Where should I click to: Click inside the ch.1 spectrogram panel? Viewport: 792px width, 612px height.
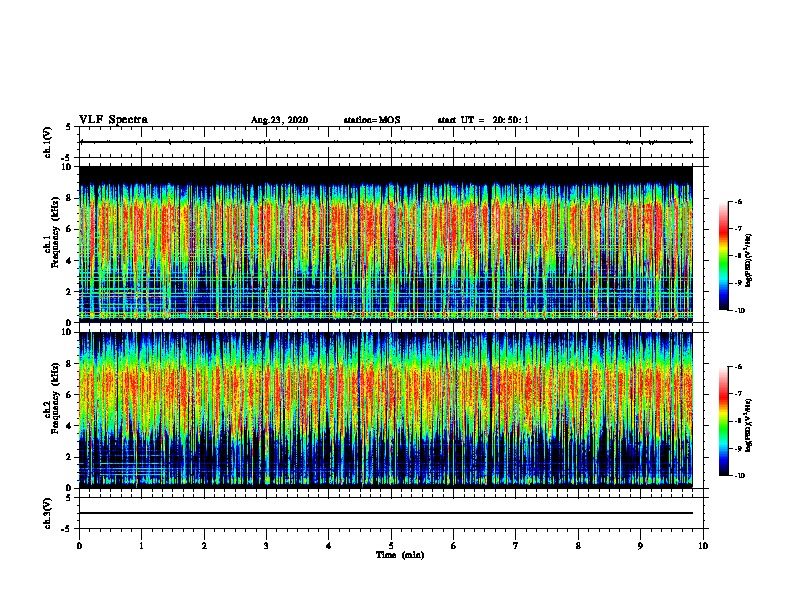386,244
